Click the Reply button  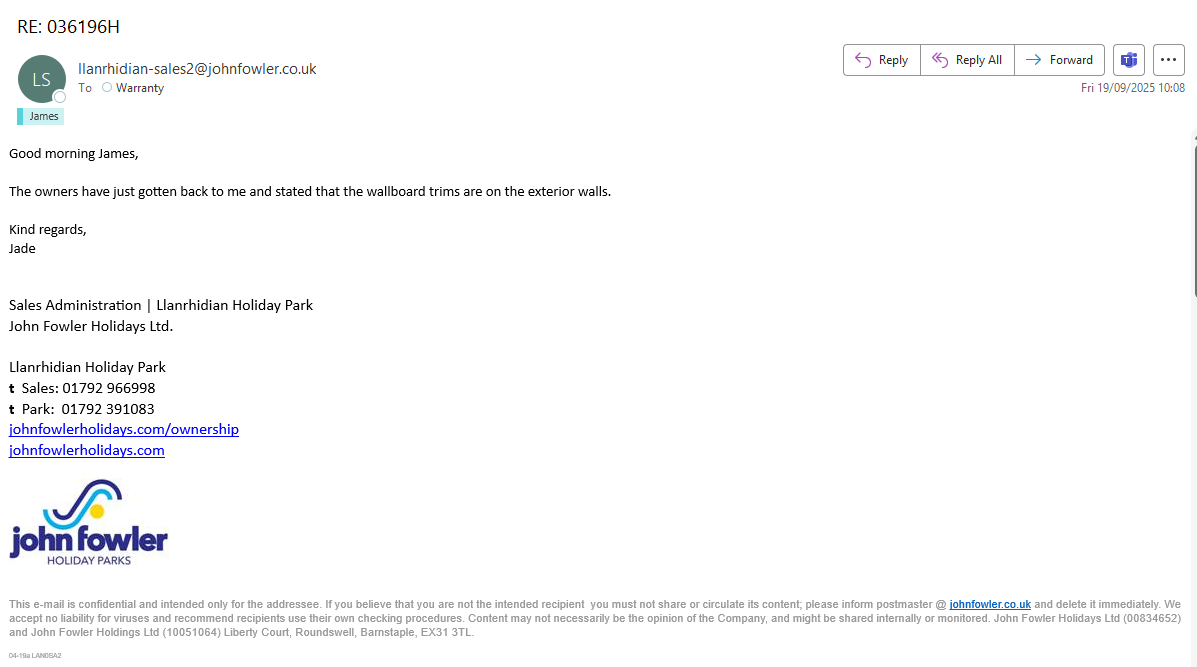click(881, 60)
